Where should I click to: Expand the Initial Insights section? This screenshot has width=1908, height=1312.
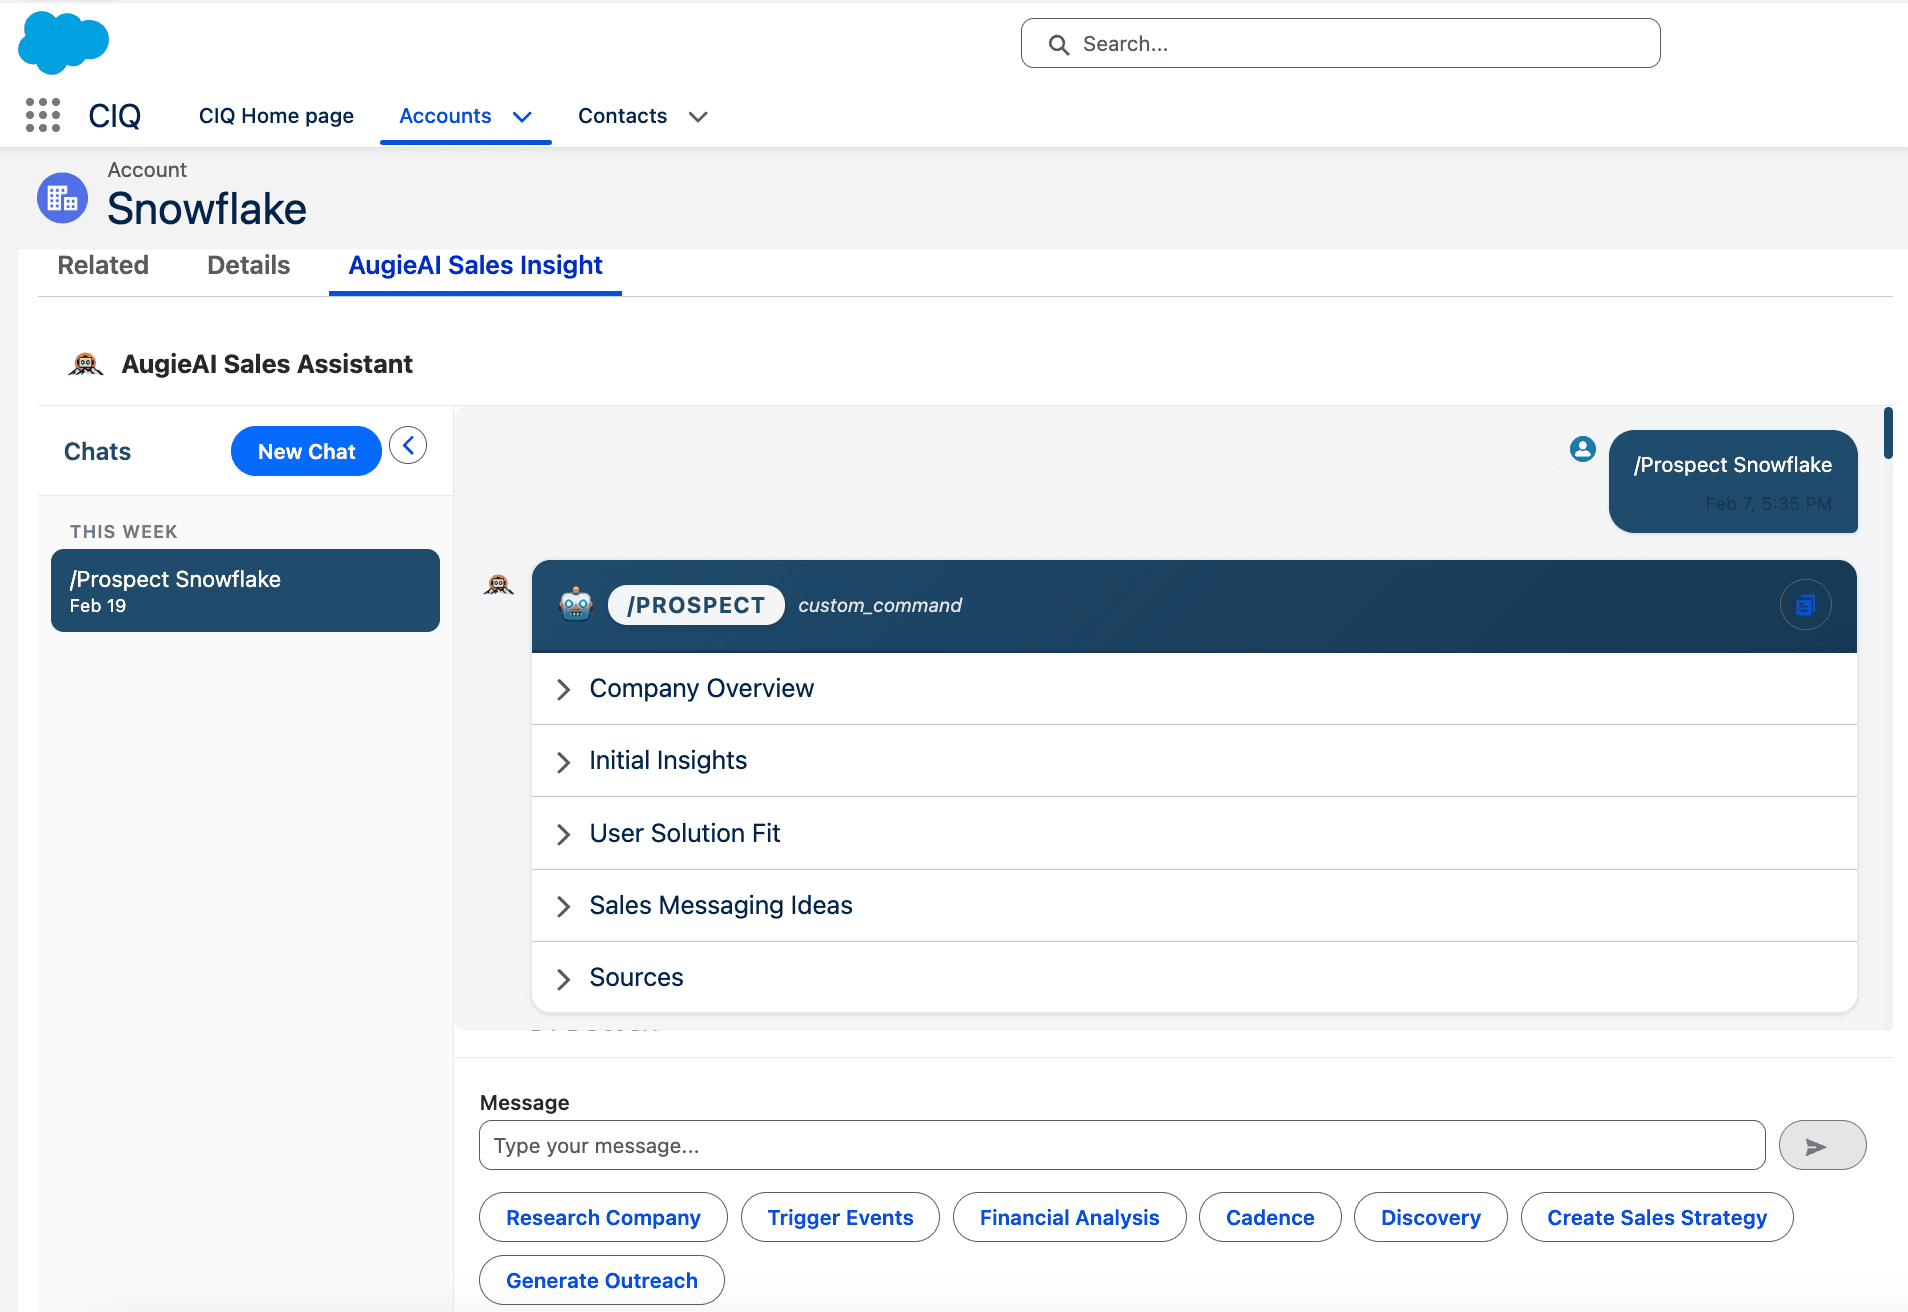[x=1194, y=761]
